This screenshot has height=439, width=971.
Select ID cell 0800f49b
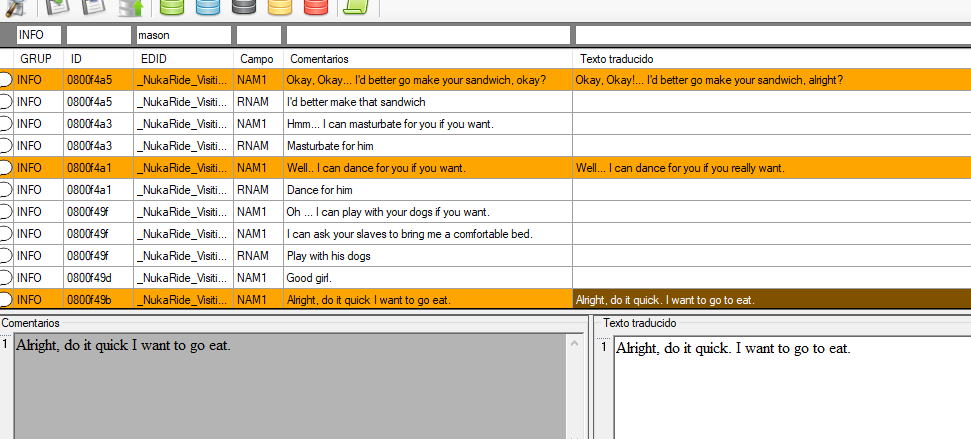pyautogui.click(x=99, y=300)
